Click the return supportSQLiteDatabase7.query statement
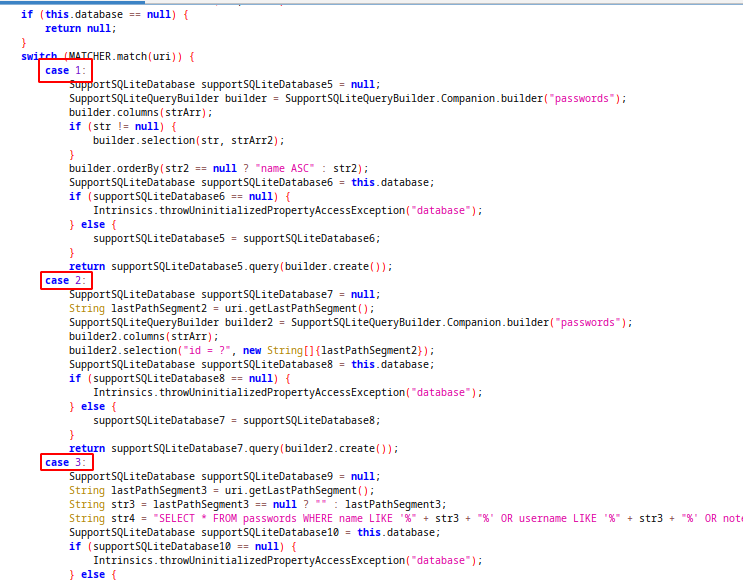The image size is (743, 582). 233,449
